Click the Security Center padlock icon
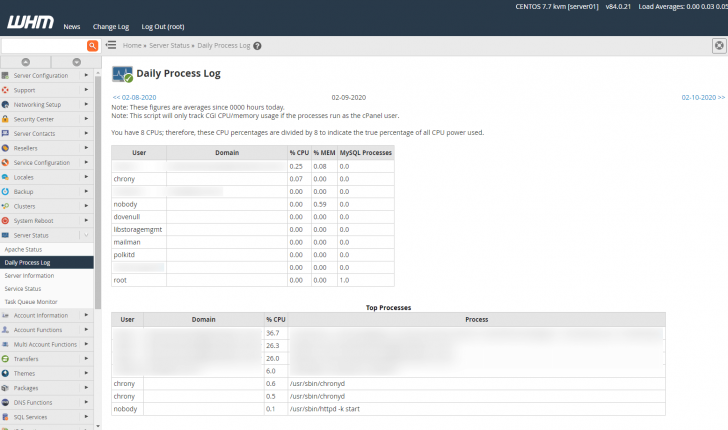728x430 pixels. click(6, 119)
